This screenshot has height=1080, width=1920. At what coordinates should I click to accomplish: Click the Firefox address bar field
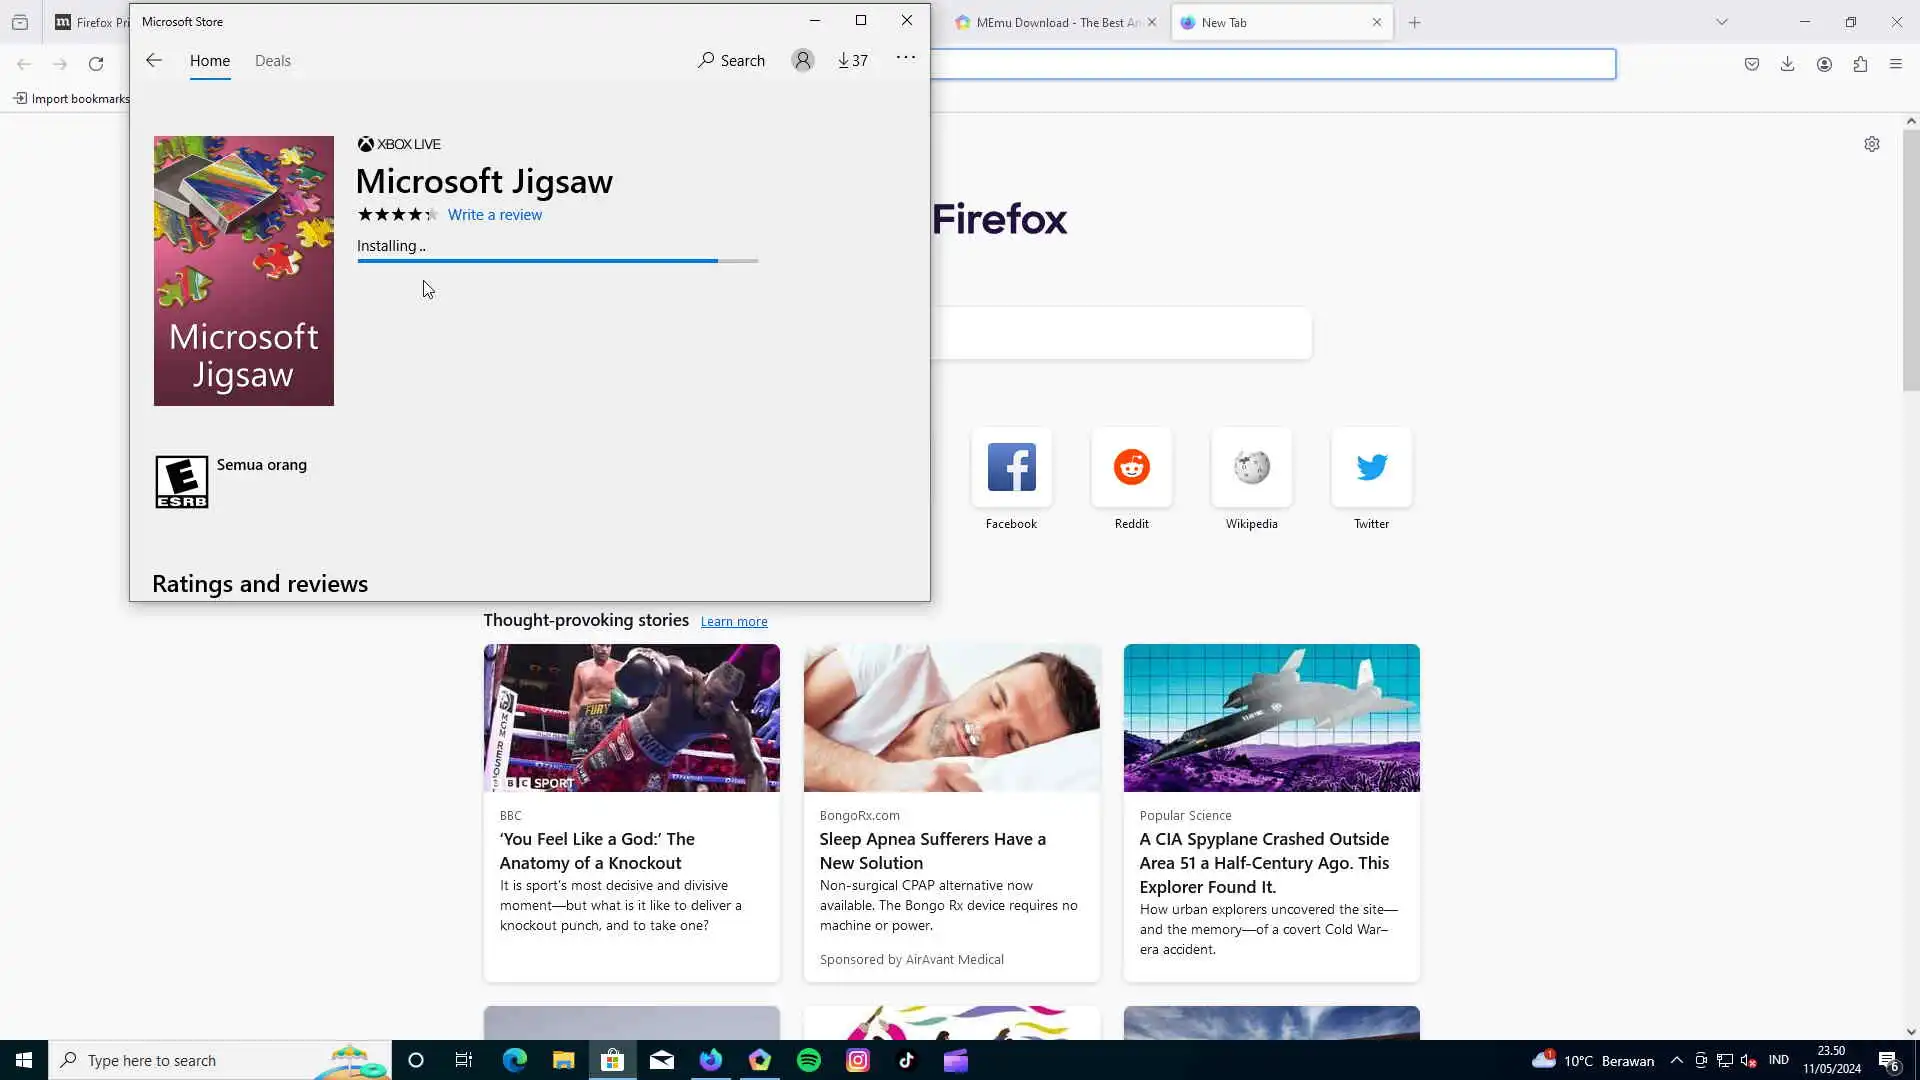pos(1270,64)
